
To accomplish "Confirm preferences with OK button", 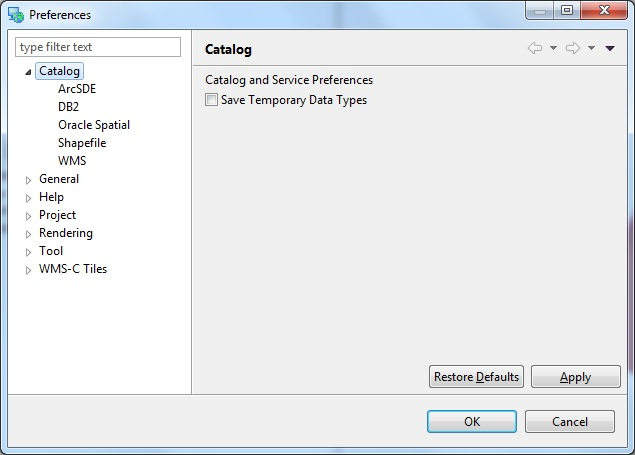I will pyautogui.click(x=472, y=421).
